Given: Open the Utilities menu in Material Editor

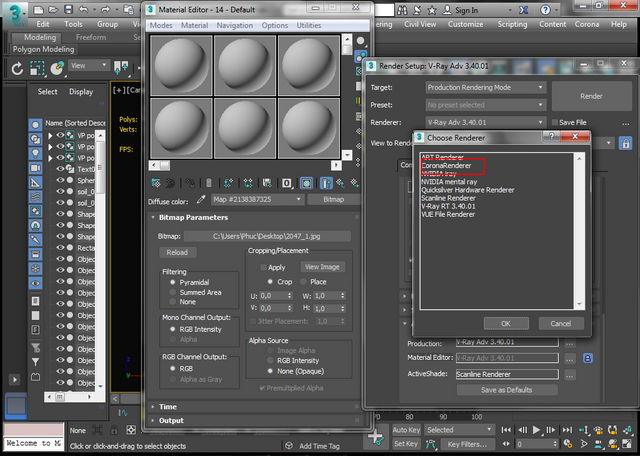Looking at the screenshot, I should (x=309, y=25).
